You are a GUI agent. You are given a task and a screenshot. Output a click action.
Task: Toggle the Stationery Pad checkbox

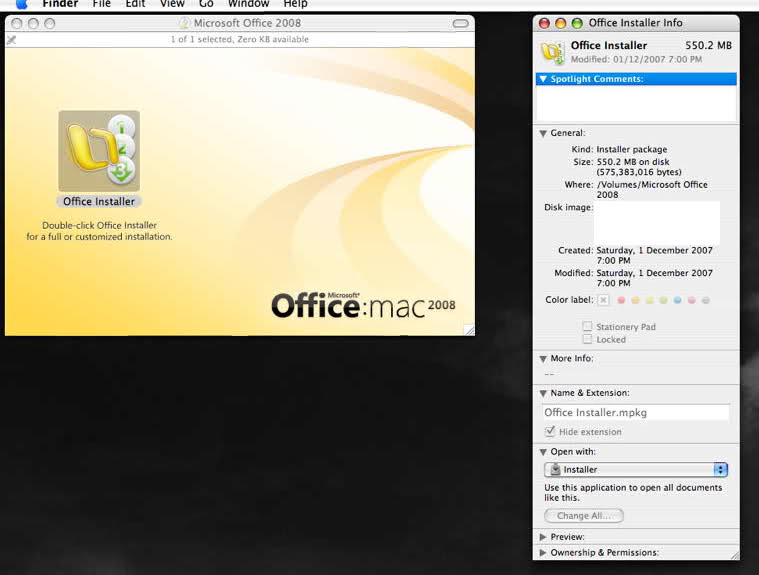[x=587, y=326]
